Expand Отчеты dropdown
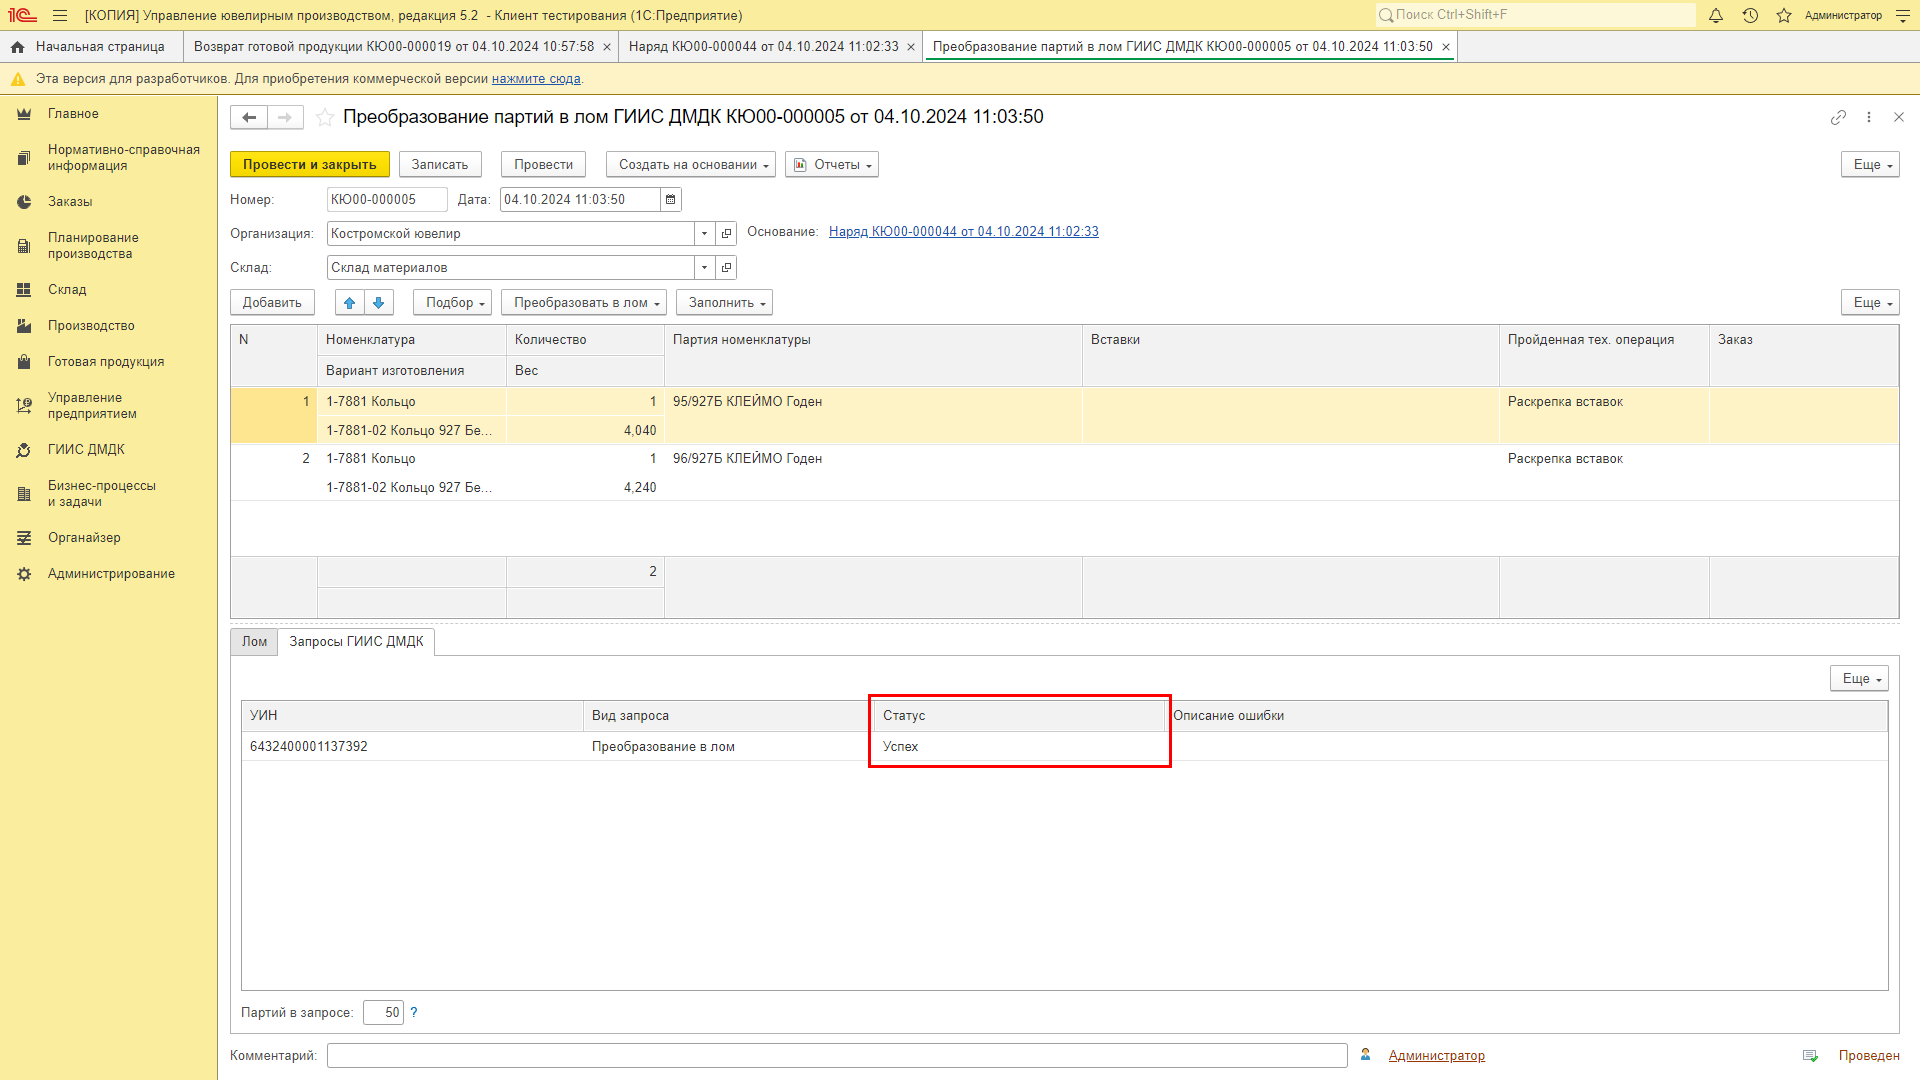The width and height of the screenshot is (1920, 1080). click(832, 165)
